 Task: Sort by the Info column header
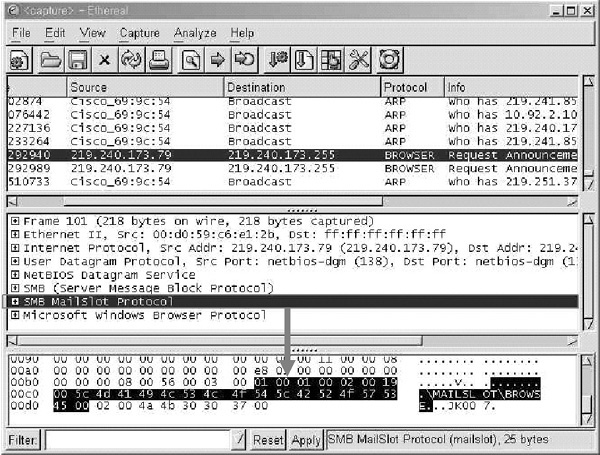tap(511, 87)
